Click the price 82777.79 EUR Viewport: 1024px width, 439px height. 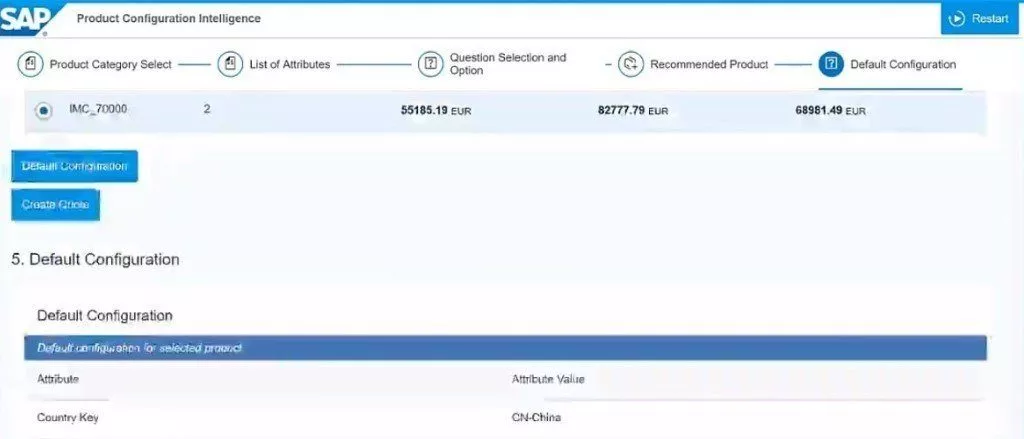click(x=633, y=110)
